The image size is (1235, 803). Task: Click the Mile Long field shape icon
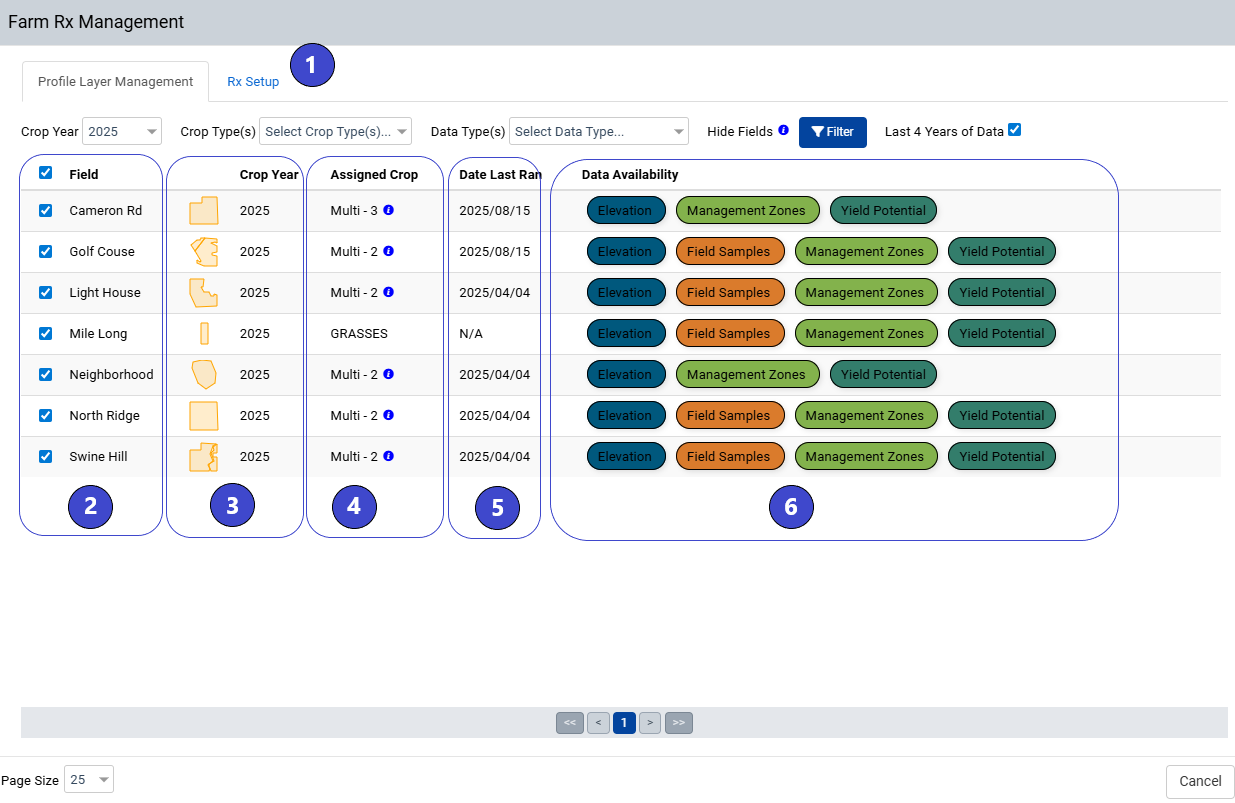point(204,334)
